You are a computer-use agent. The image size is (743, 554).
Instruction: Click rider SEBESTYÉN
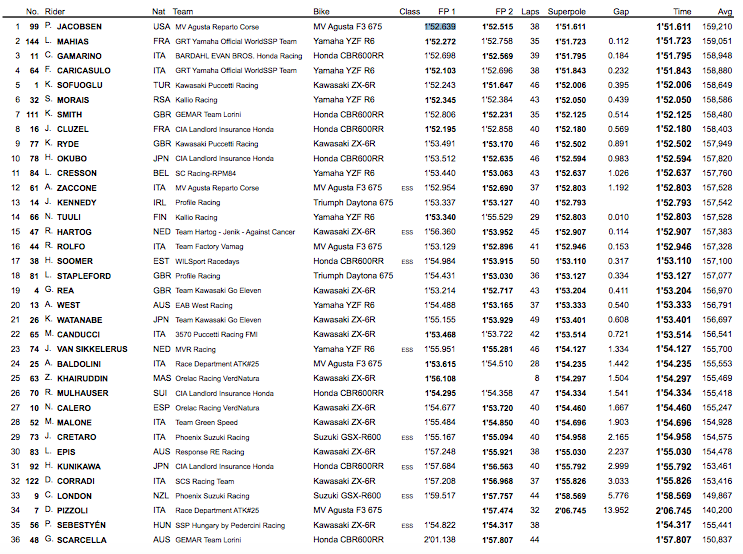pos(81,526)
